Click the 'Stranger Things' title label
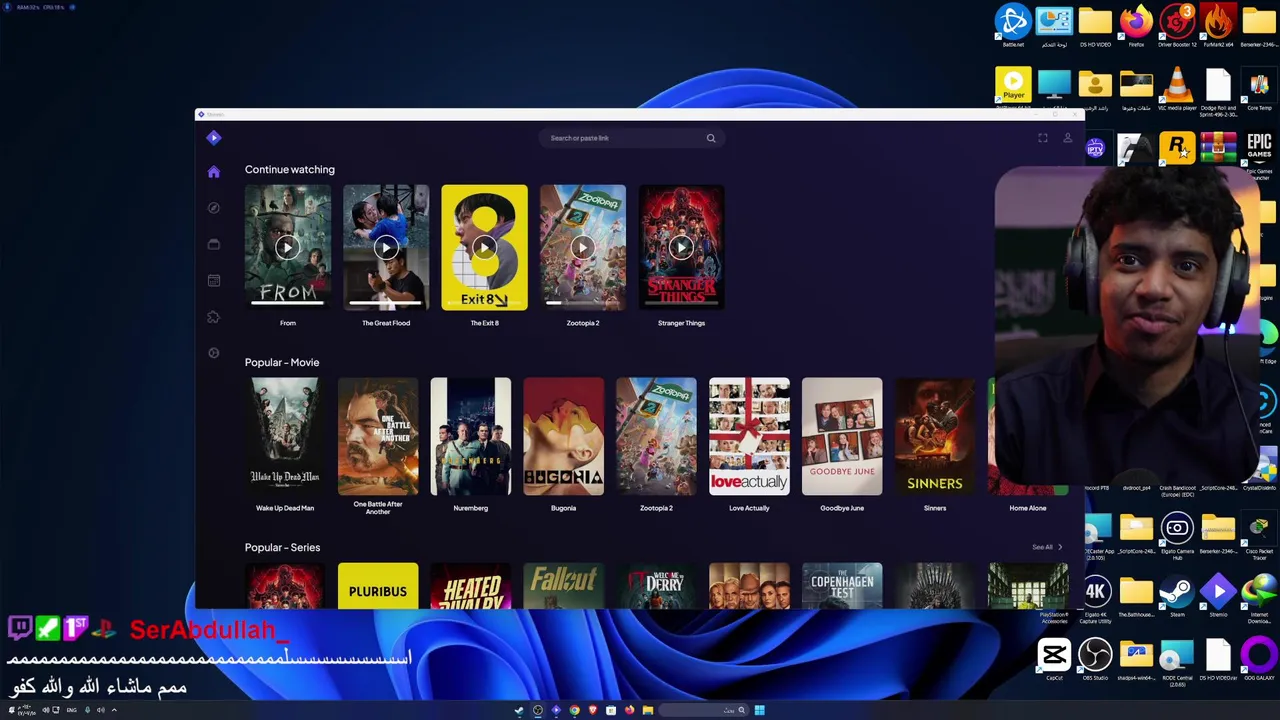The image size is (1280, 720). 681,323
